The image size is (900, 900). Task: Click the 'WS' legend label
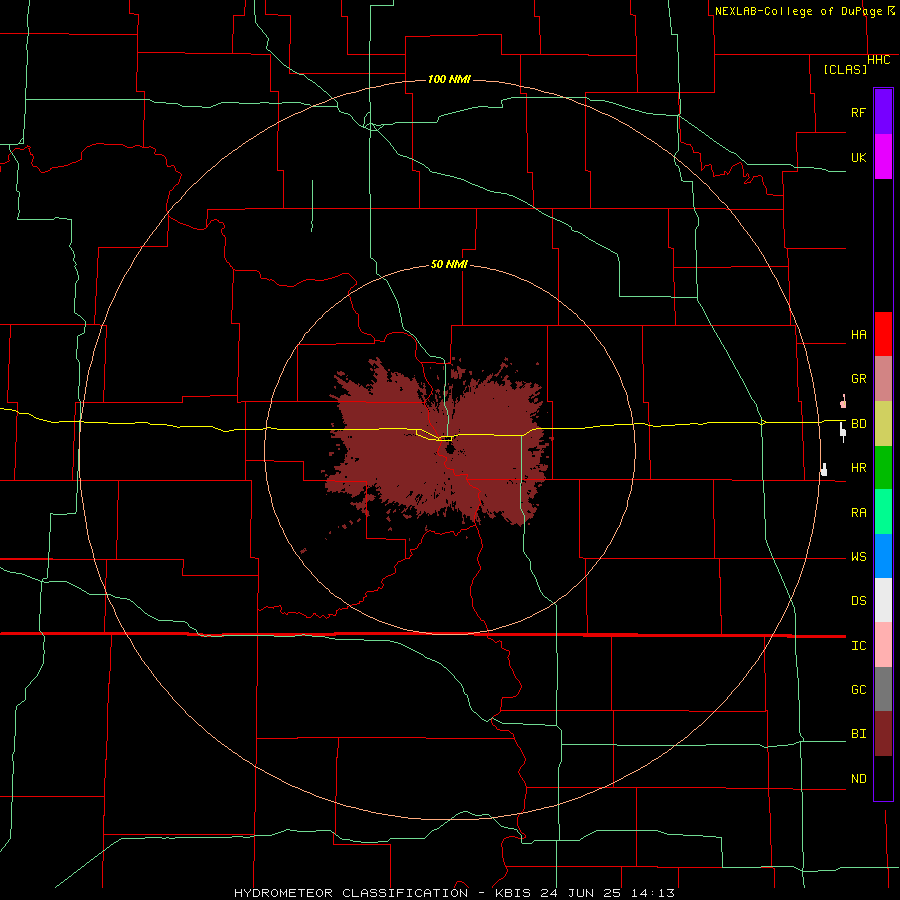(858, 557)
